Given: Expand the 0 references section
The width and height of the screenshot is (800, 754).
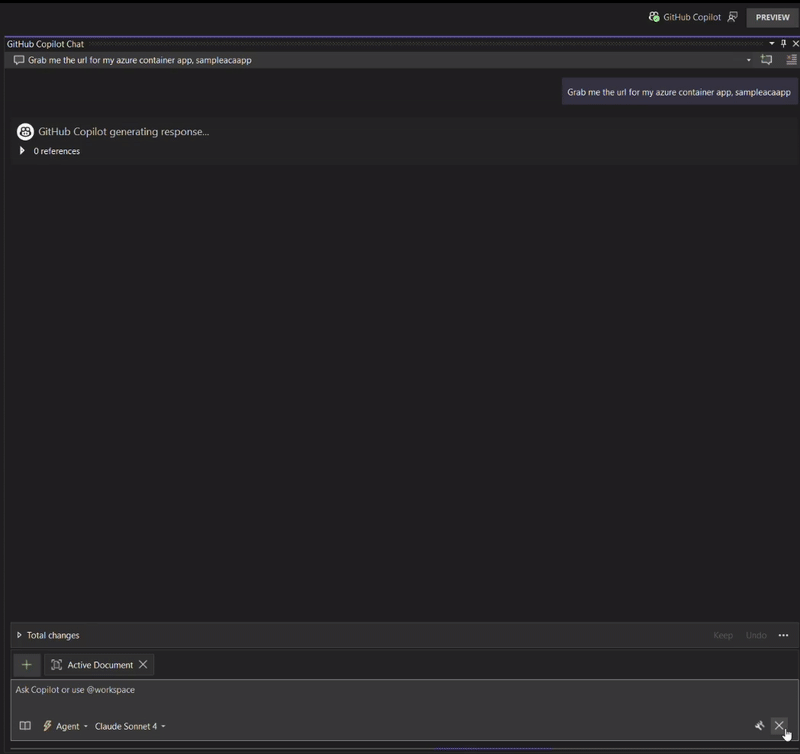Looking at the screenshot, I should coord(23,151).
